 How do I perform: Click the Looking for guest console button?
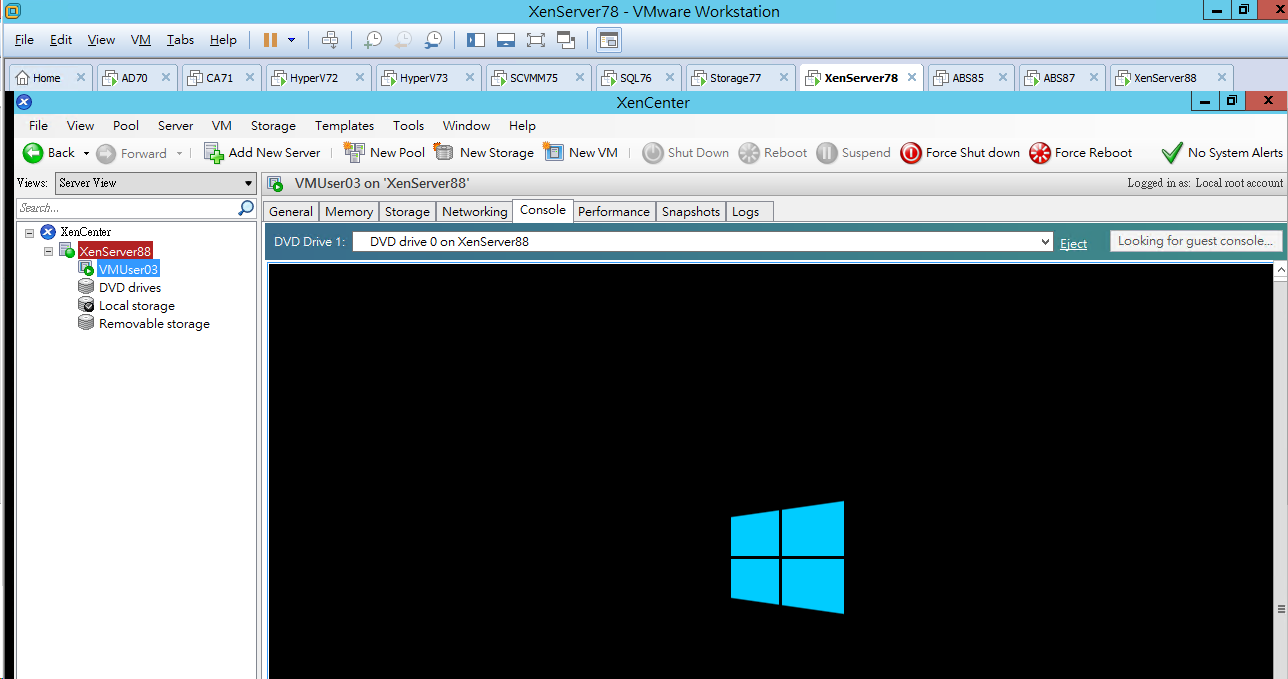coord(1195,241)
